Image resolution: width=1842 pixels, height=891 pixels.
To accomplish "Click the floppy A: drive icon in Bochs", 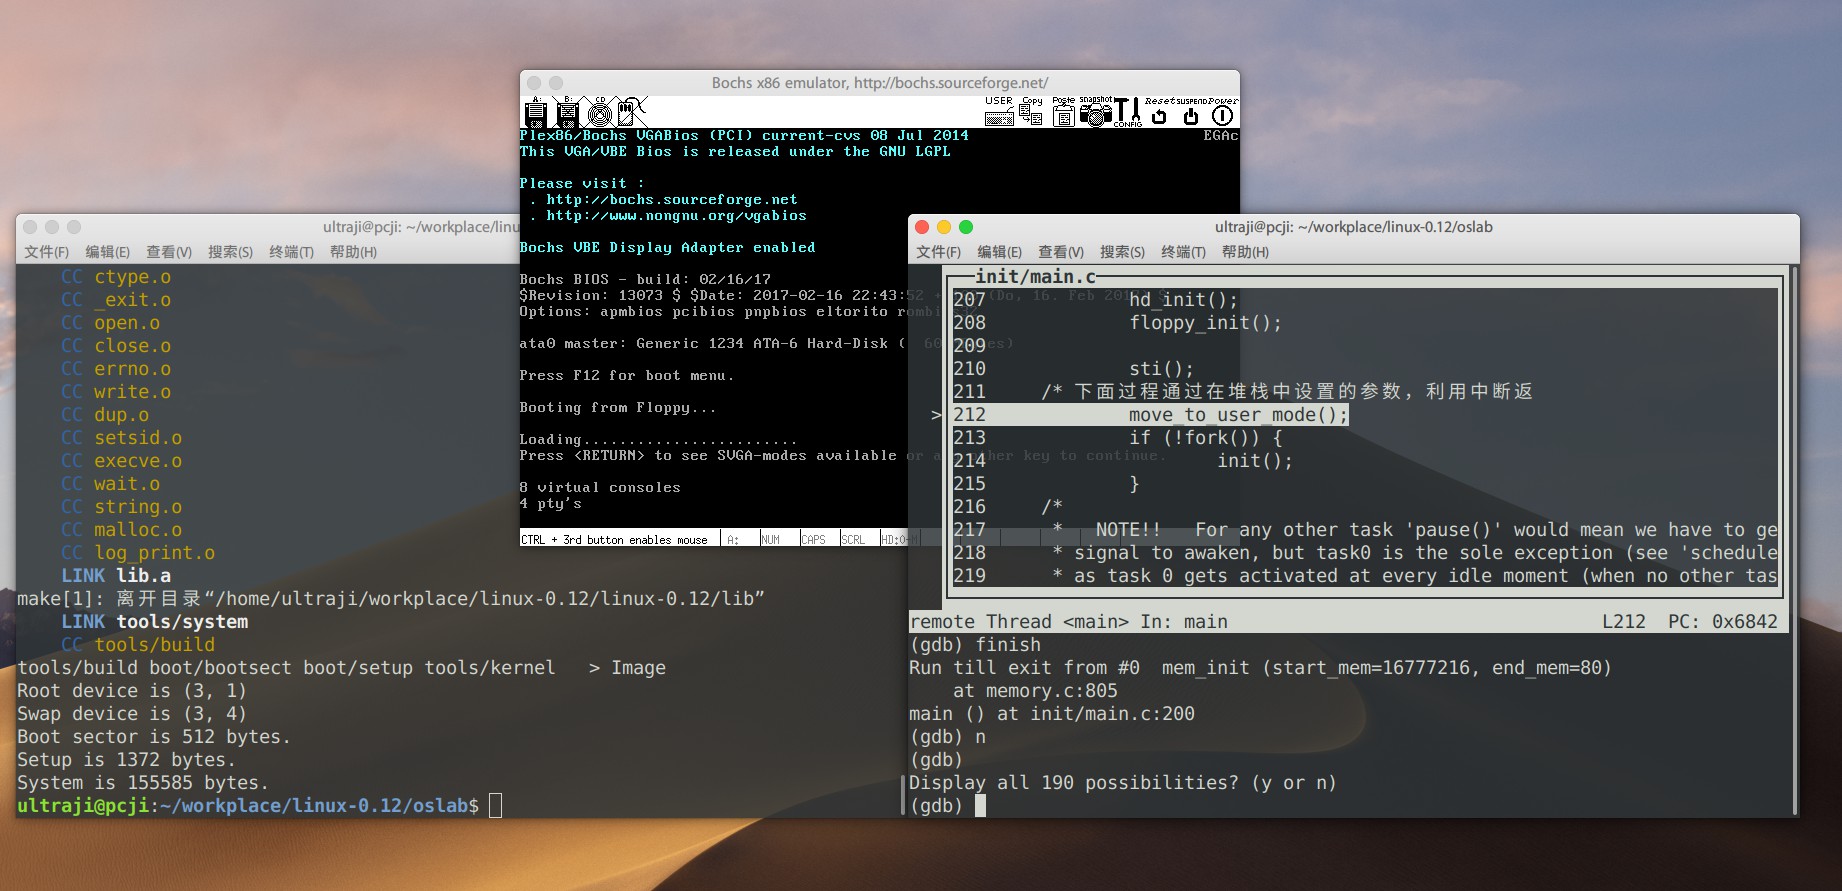I will click(535, 112).
